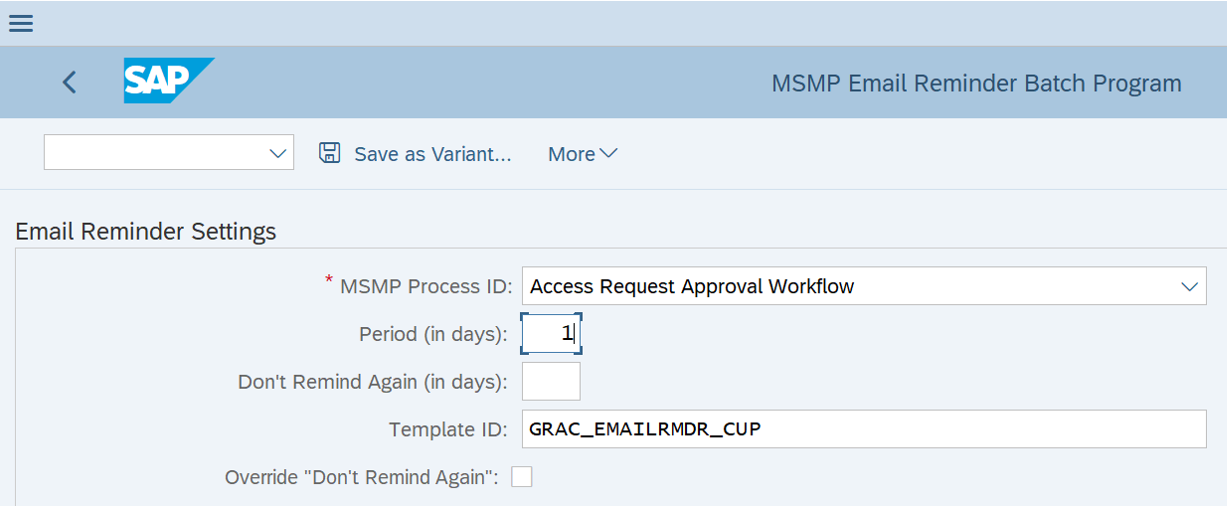Screen dimensions: 1227x506
Task: Click the Override "Don't Remind Again" label
Action: [362, 477]
